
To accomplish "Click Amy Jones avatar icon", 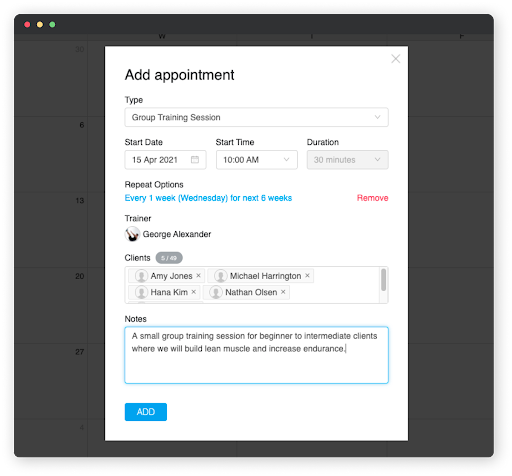I will (141, 276).
